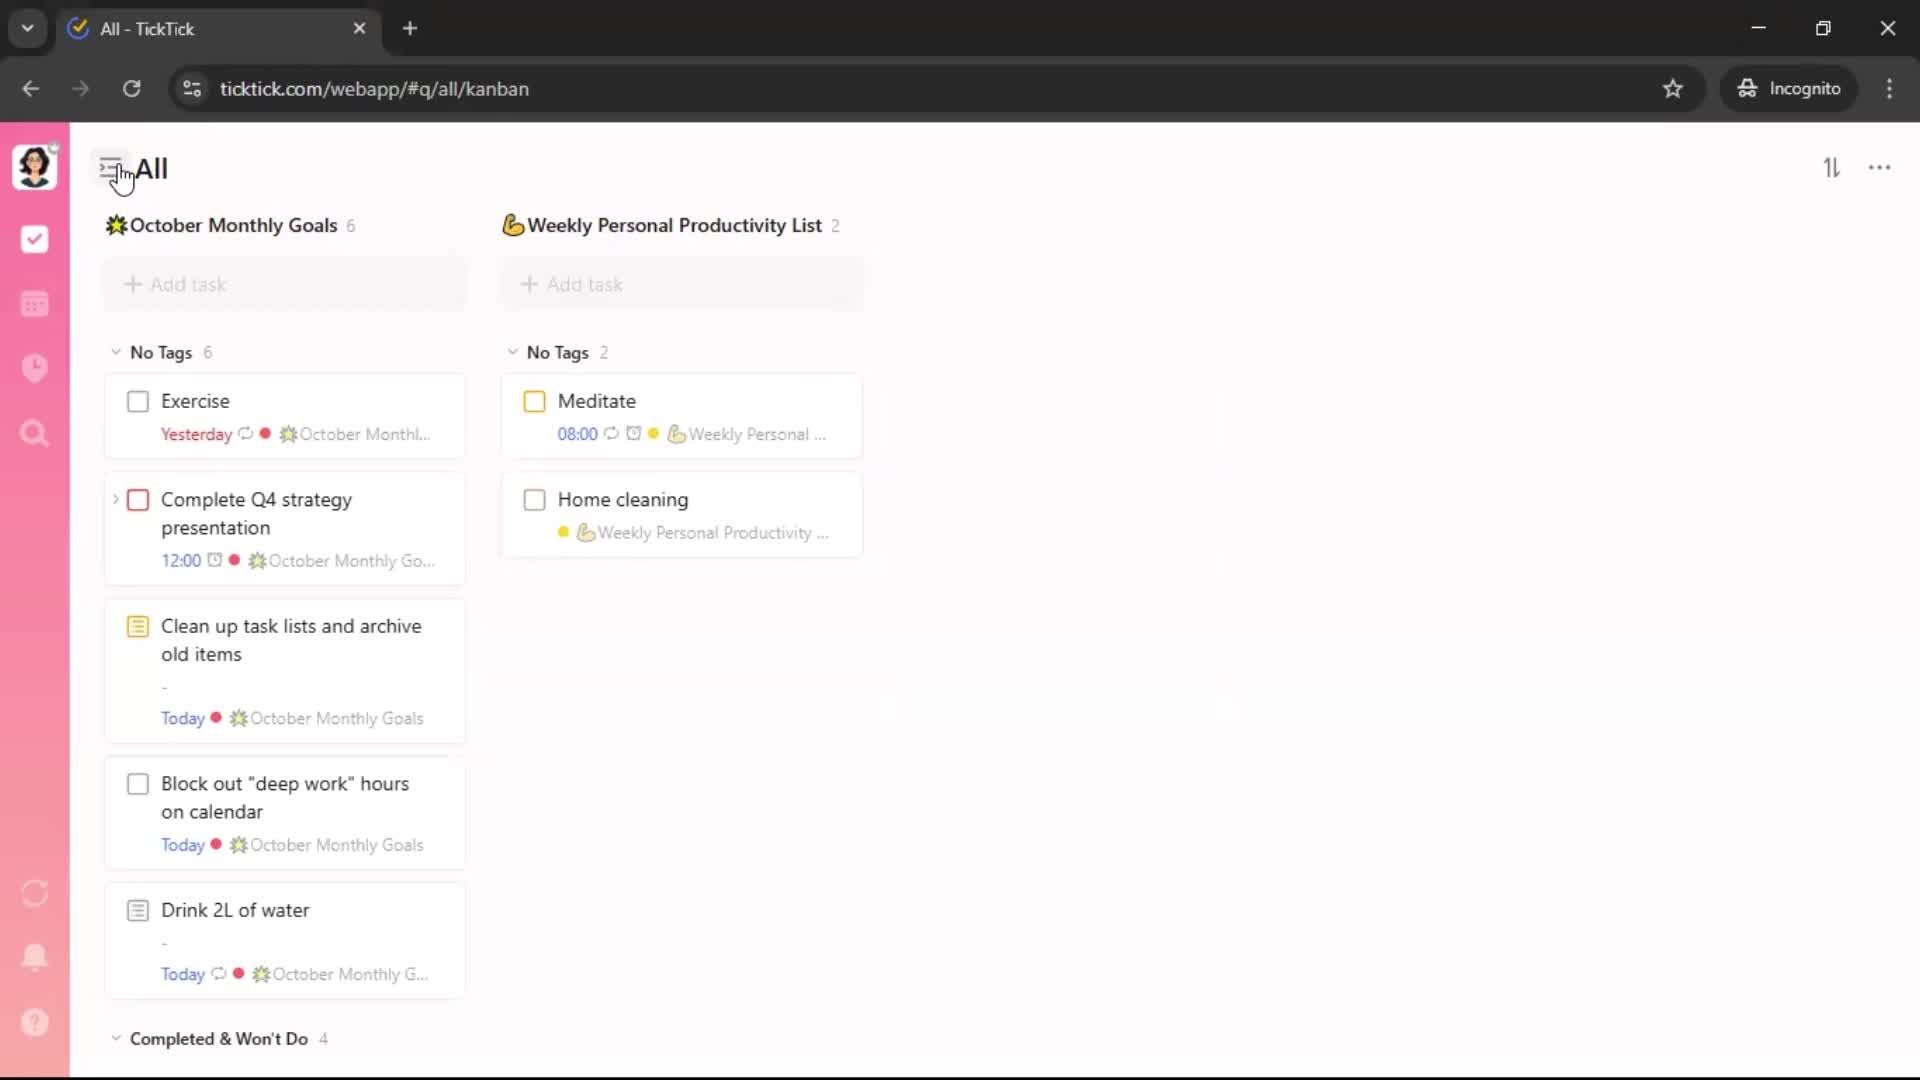Collapse No Tags section under October Goals
This screenshot has width=1920, height=1080.
(116, 352)
